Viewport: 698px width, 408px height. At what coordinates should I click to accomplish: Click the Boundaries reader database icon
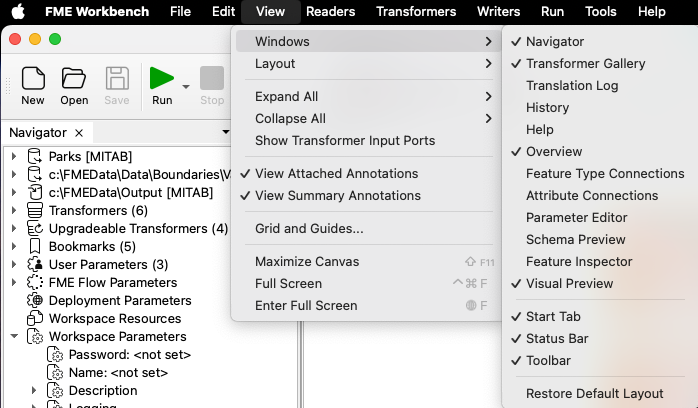35,174
